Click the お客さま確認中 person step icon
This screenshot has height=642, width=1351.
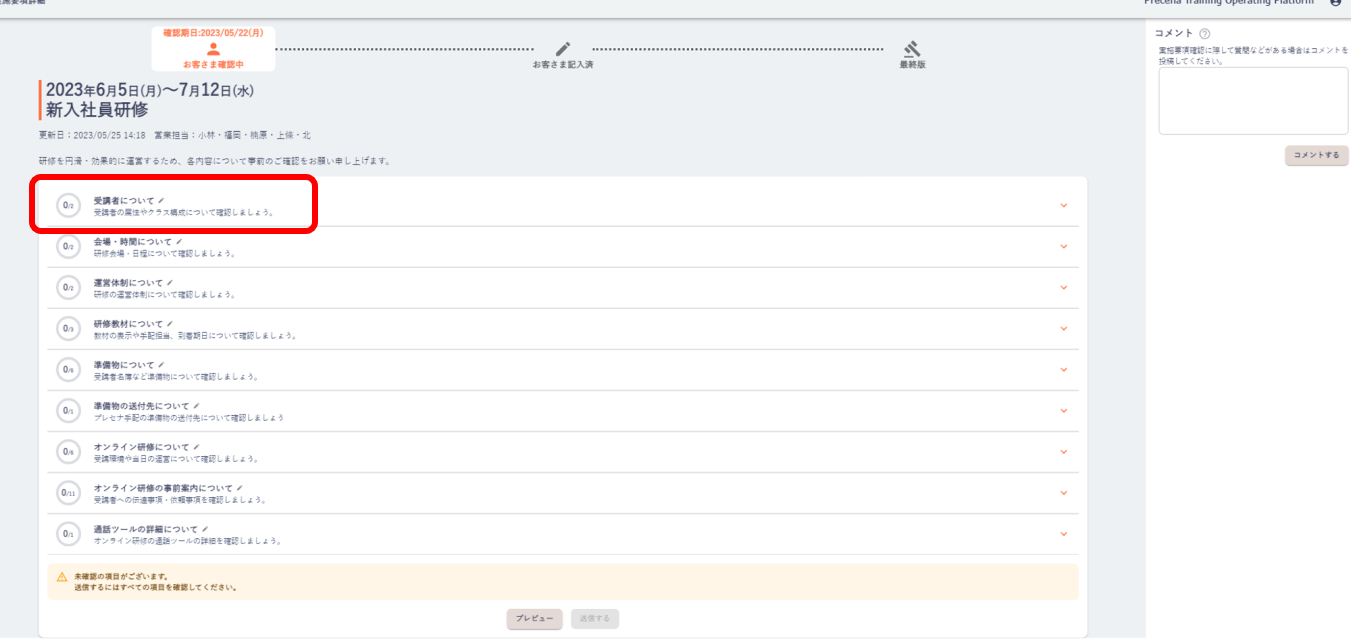click(x=212, y=48)
